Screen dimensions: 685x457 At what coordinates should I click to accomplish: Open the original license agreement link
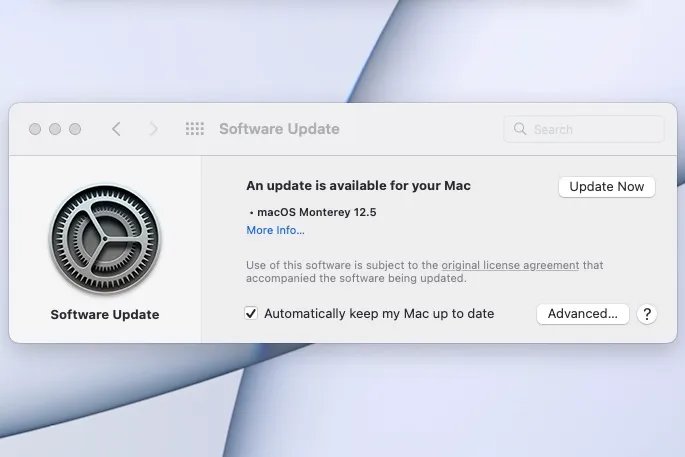point(510,265)
